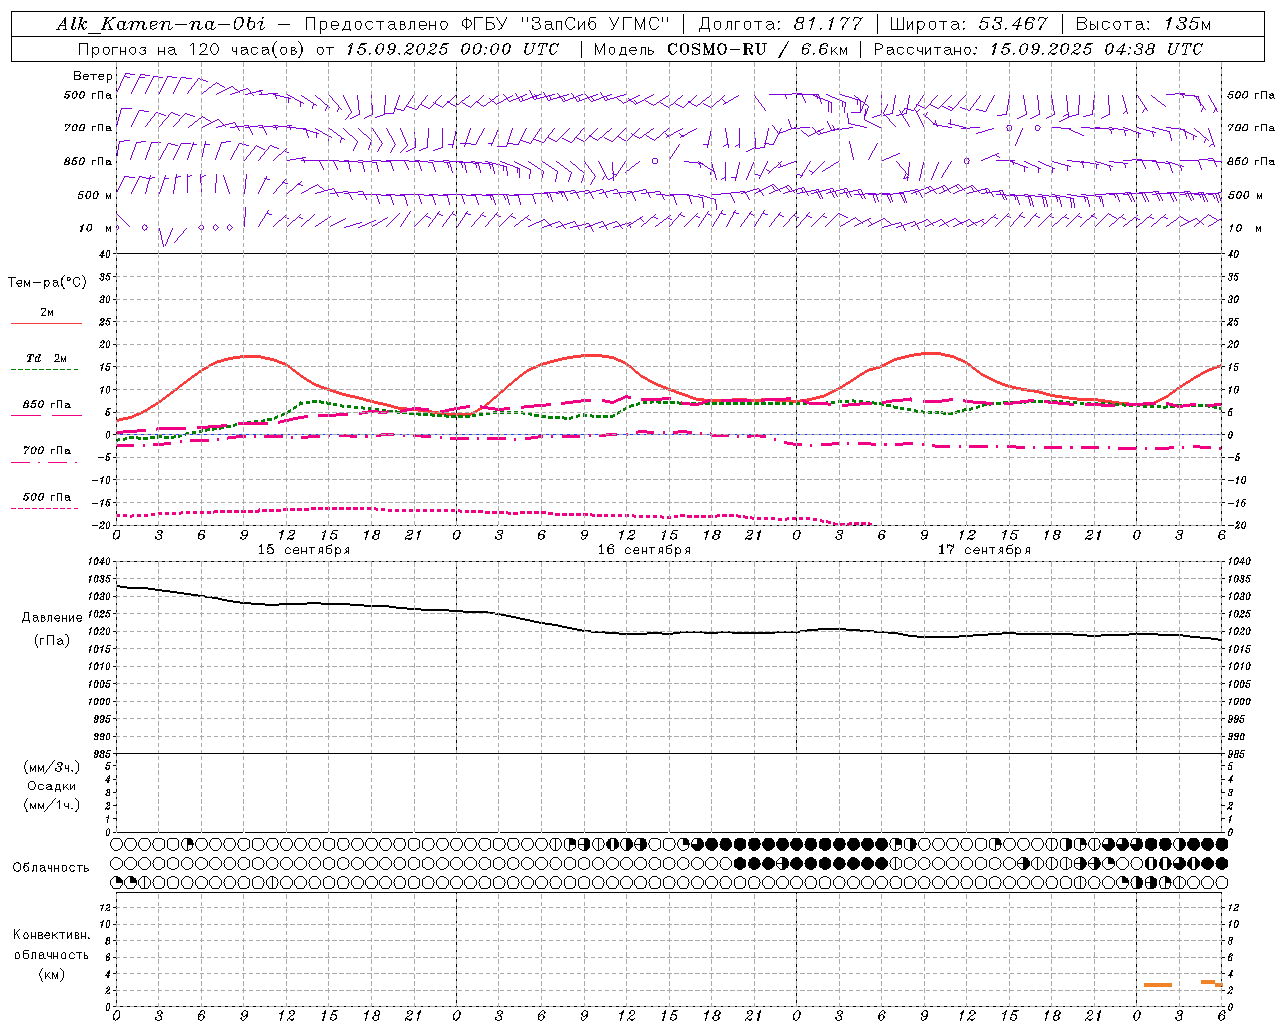Click the forecast start 15.09.2025 00:00 UTC
This screenshot has height=1024, width=1280.
452,49
